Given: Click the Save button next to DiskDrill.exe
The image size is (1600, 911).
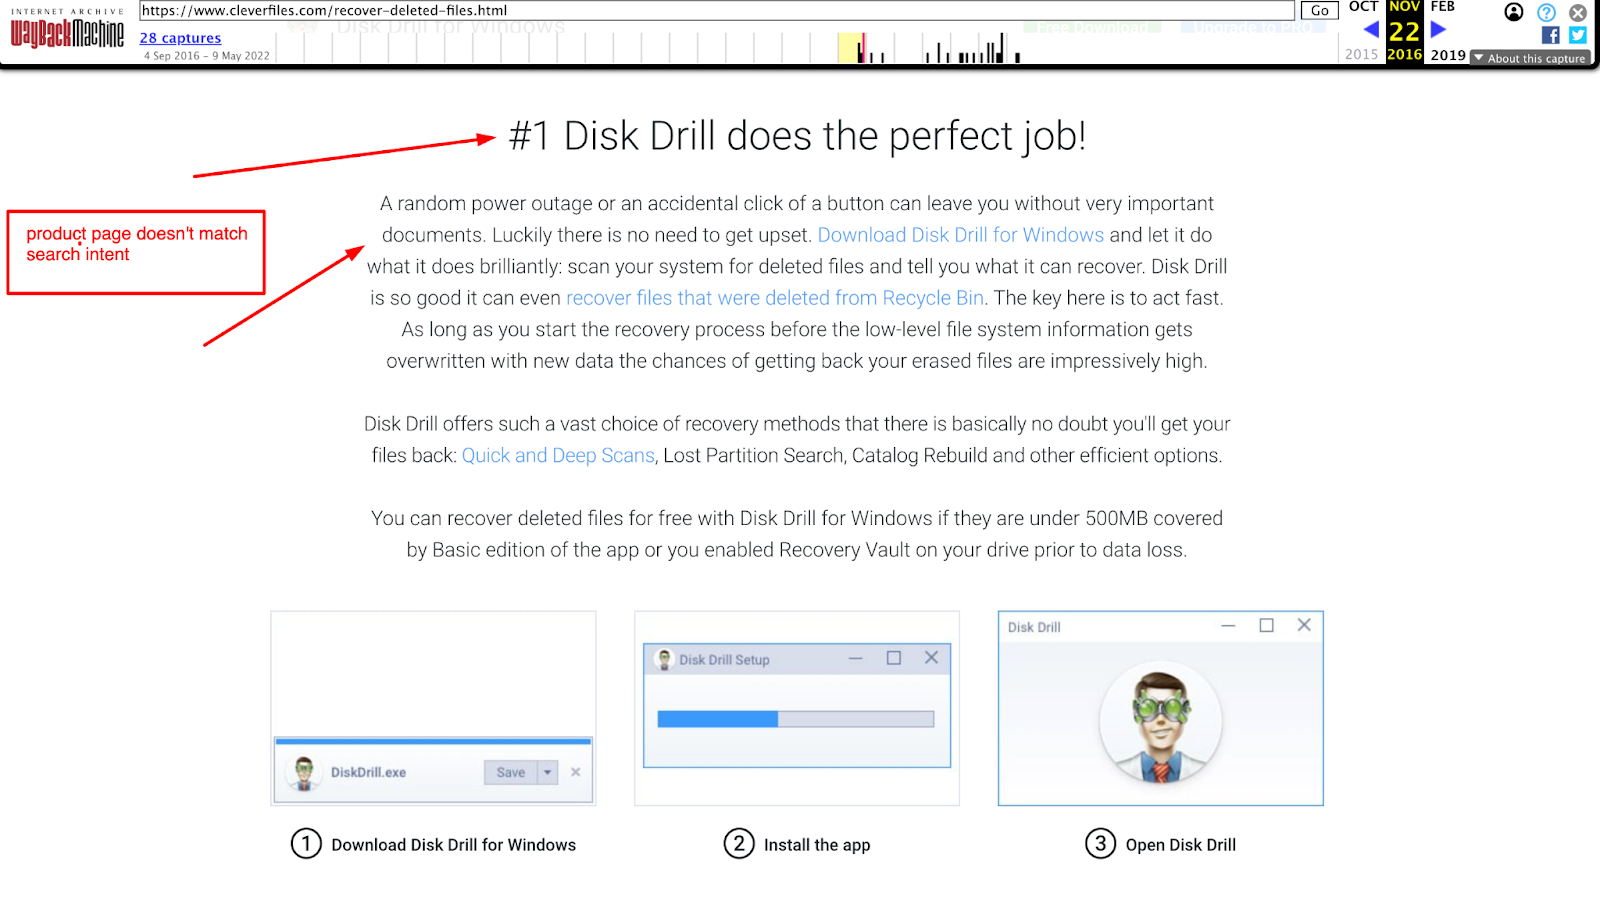Looking at the screenshot, I should 510,772.
